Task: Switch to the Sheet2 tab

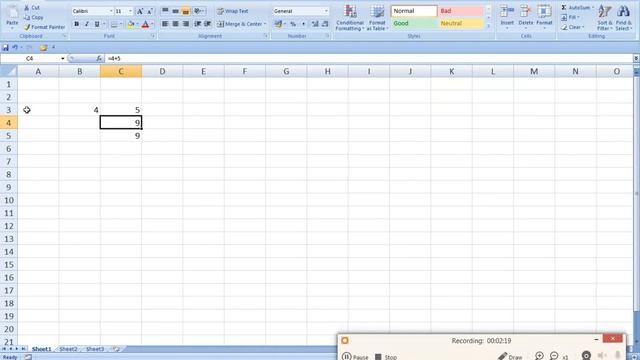Action: (68, 349)
